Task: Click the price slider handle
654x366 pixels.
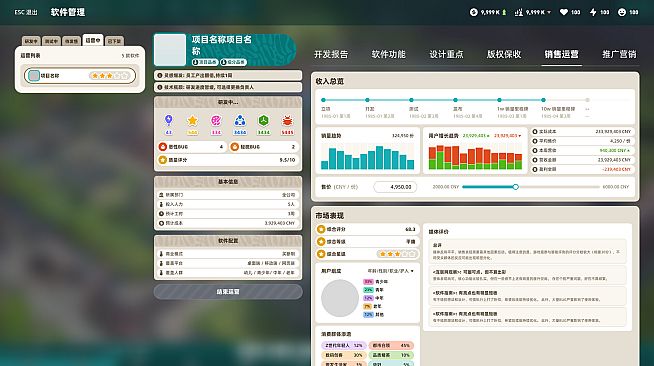Action: point(516,187)
